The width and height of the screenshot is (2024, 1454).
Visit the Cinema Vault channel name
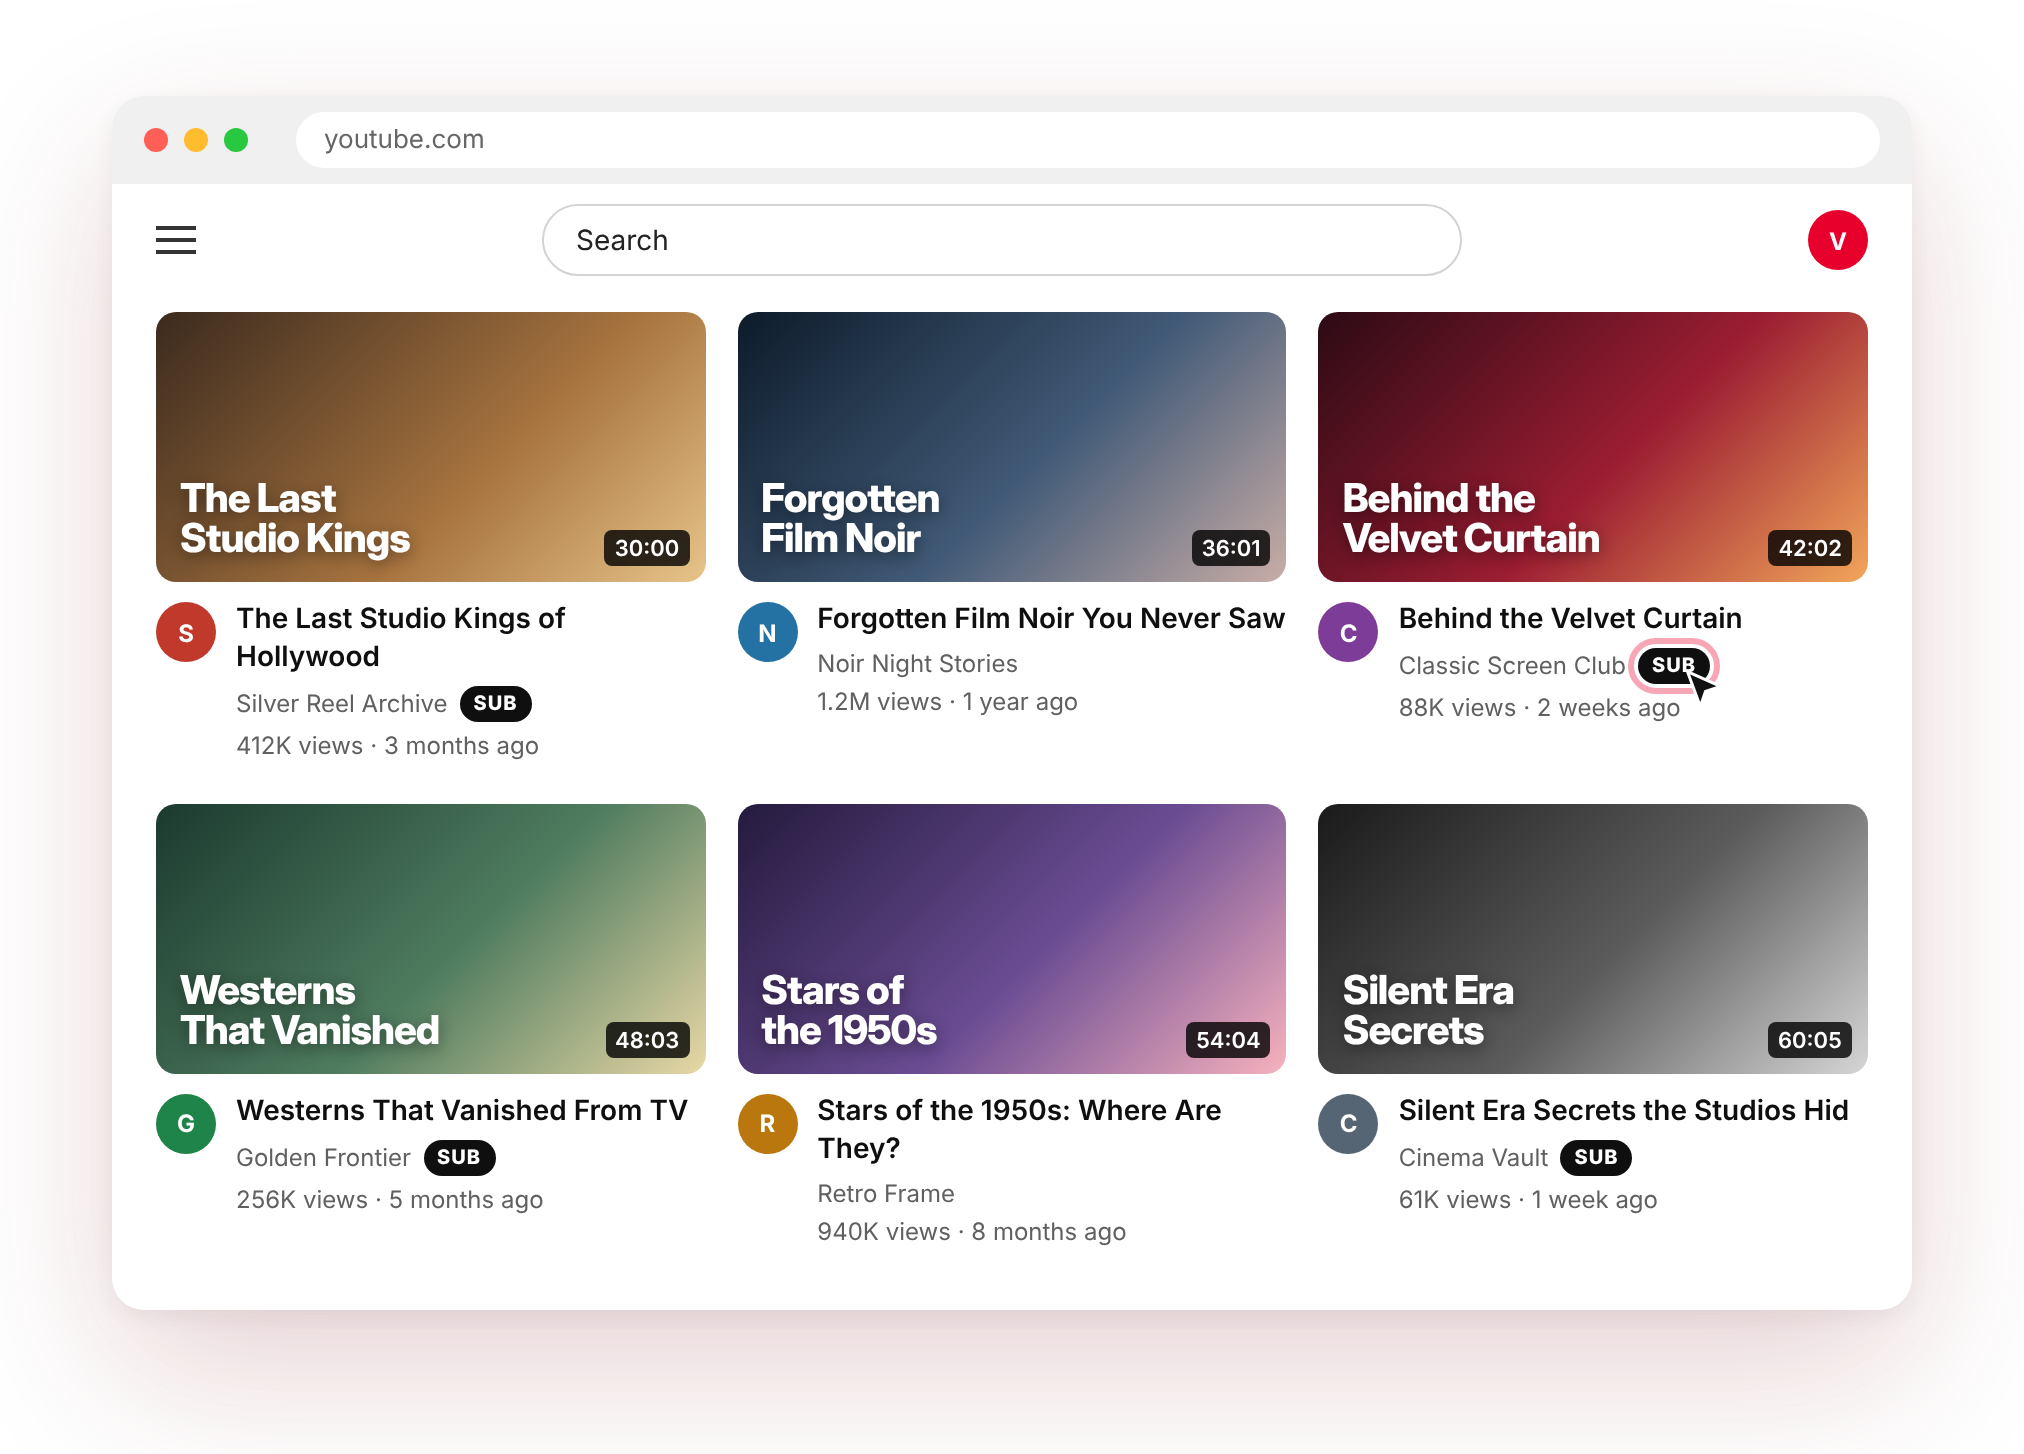click(x=1473, y=1157)
